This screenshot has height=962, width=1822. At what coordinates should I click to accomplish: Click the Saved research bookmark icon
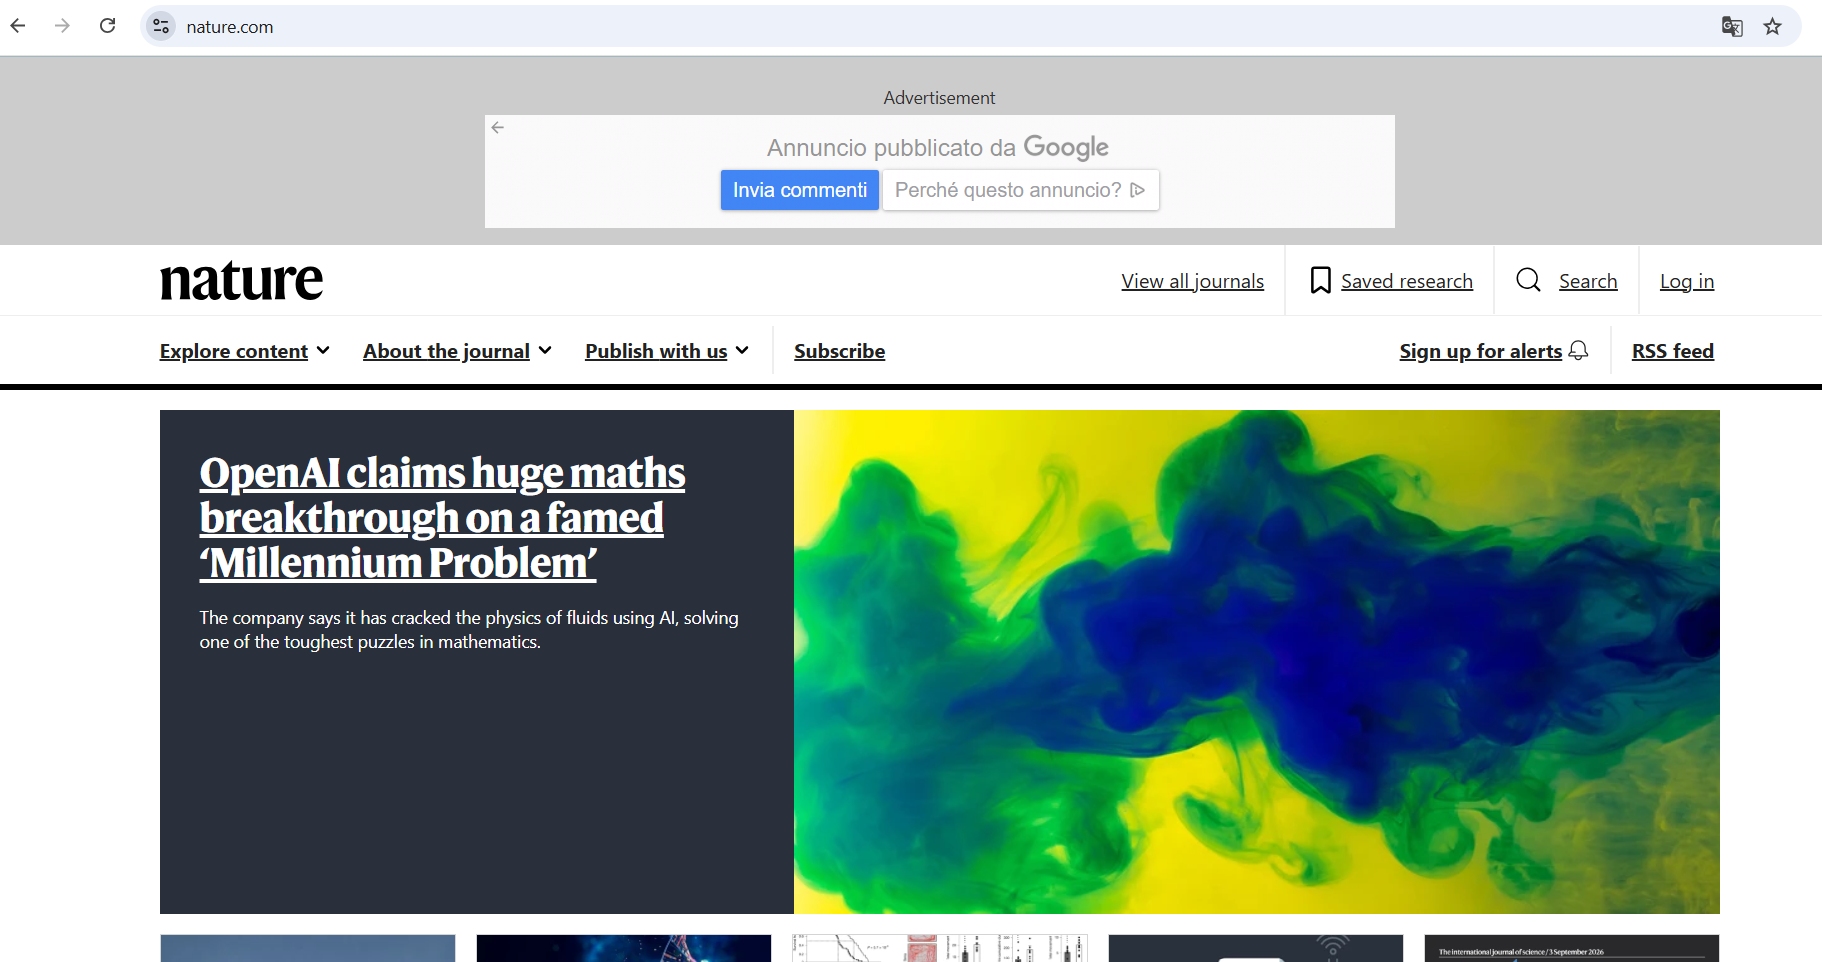pyautogui.click(x=1320, y=280)
